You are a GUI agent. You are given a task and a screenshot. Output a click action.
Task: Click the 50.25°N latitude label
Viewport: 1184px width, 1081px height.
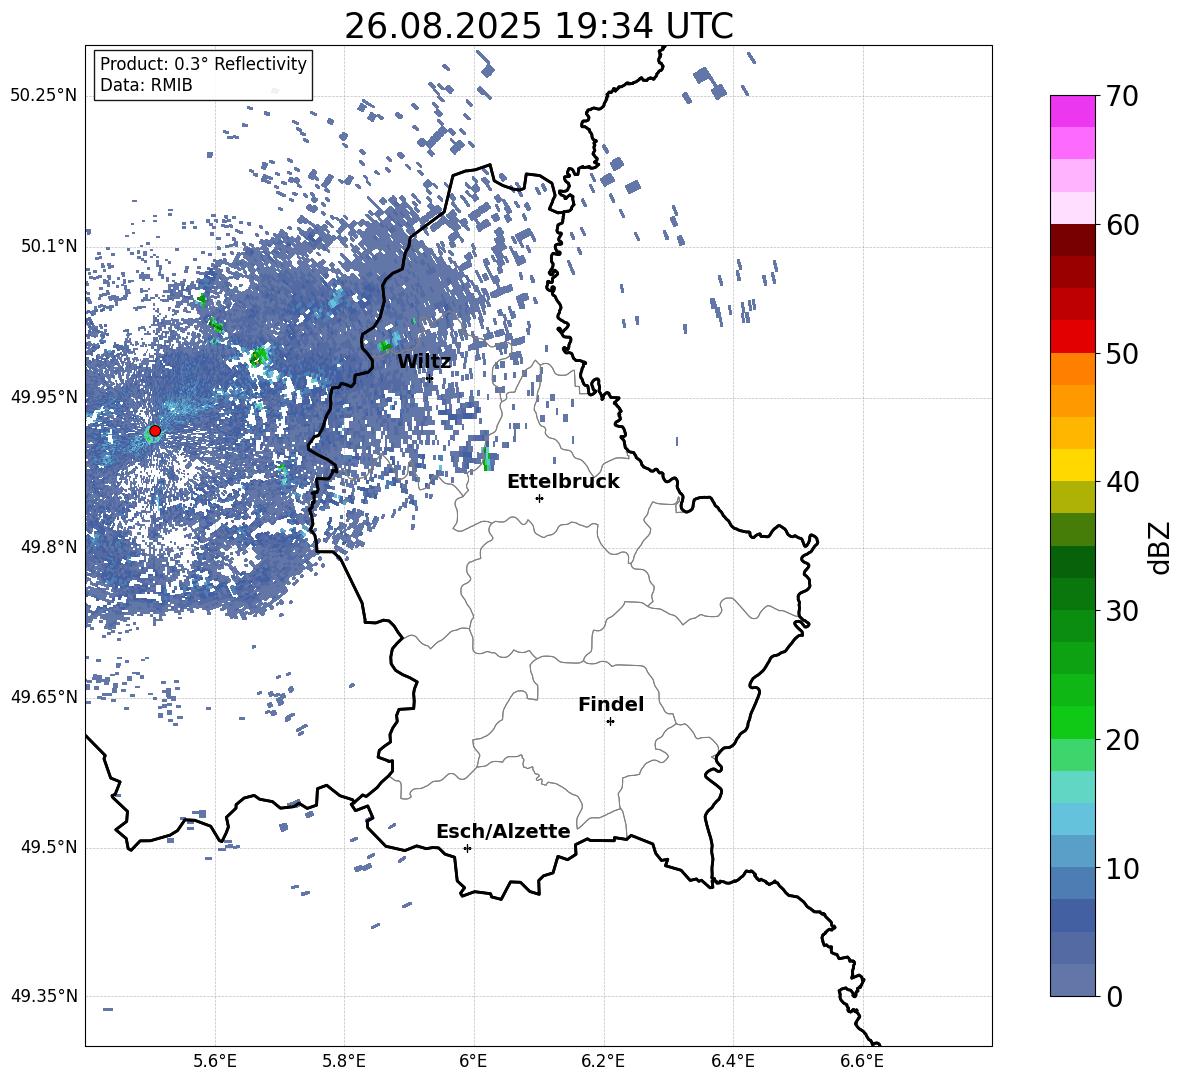pos(44,96)
